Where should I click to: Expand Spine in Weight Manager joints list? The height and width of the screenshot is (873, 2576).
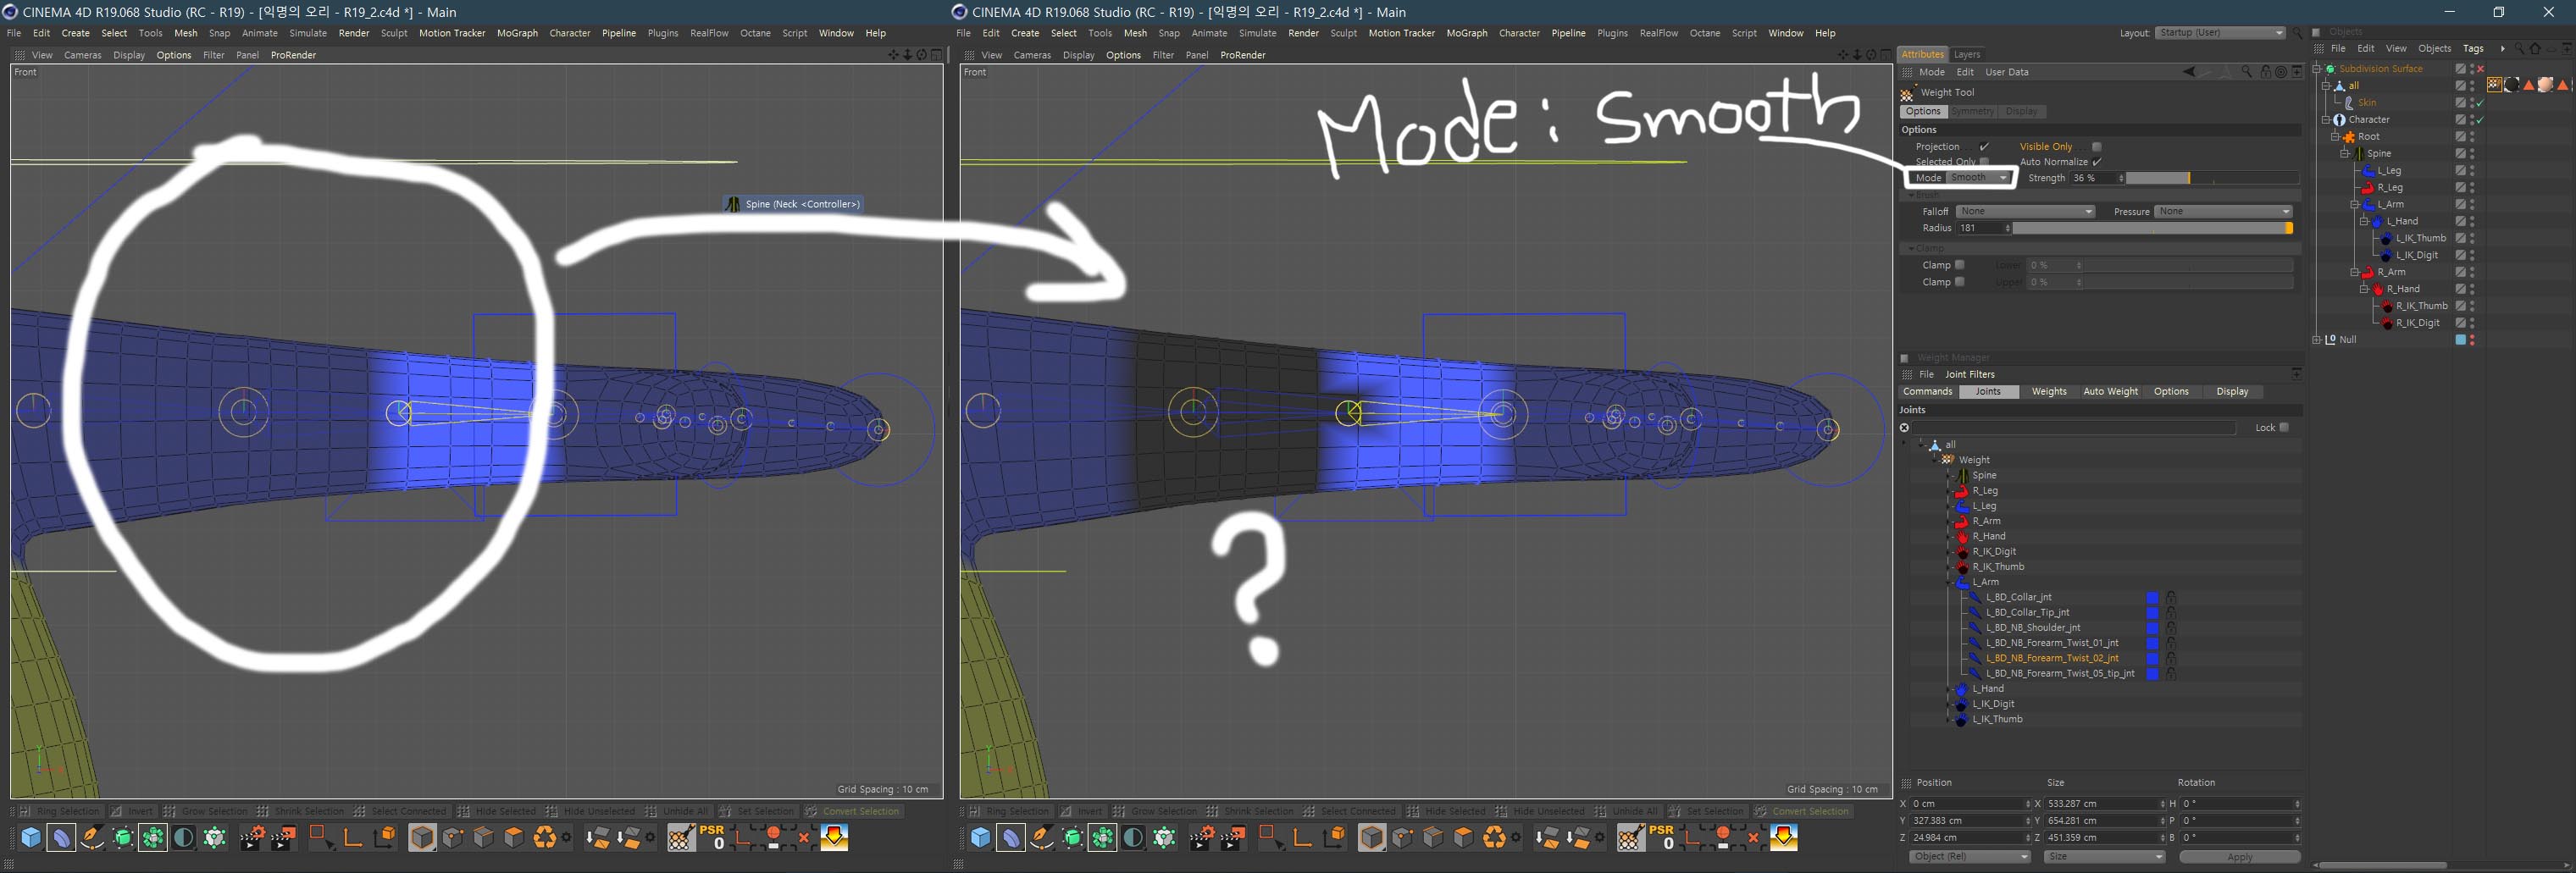(x=1948, y=476)
